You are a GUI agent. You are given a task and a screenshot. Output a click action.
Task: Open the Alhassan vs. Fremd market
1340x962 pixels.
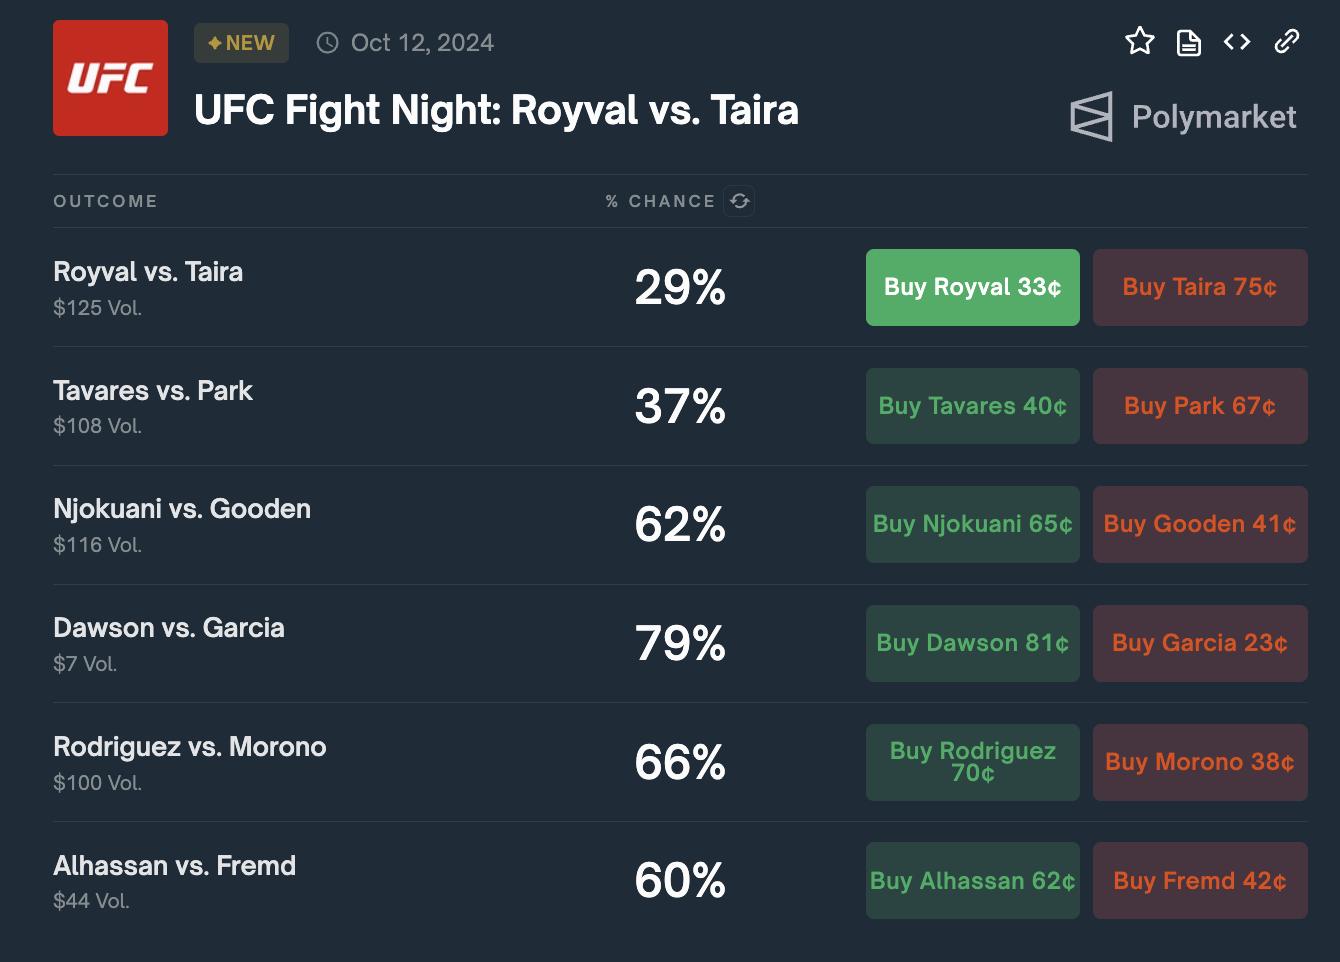(x=174, y=866)
